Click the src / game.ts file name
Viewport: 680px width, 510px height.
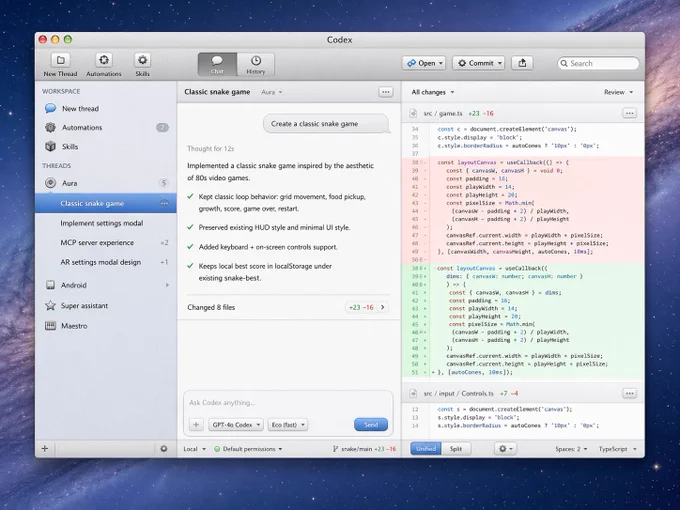tap(443, 113)
